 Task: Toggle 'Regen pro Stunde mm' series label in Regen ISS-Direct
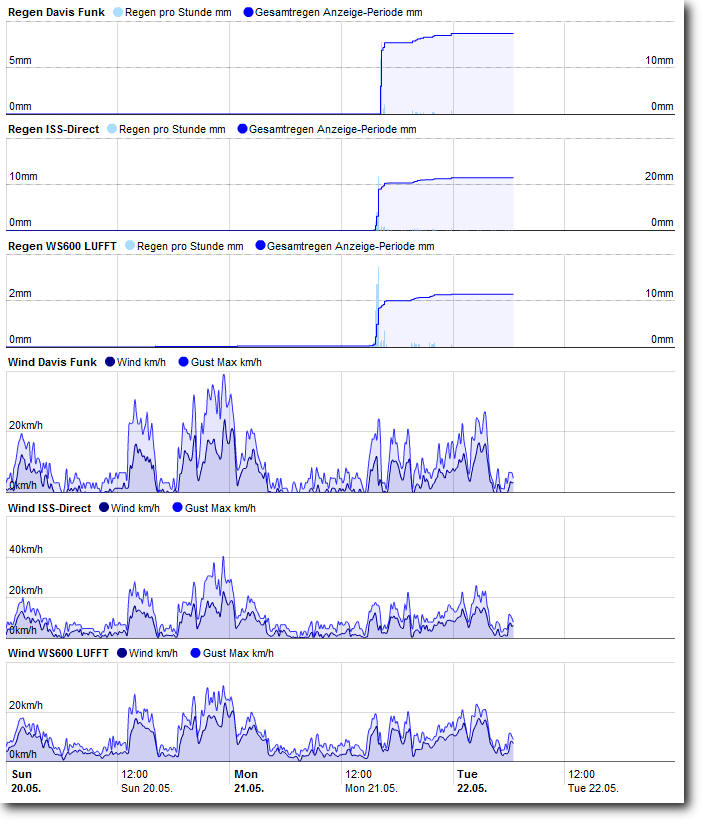pyautogui.click(x=172, y=129)
